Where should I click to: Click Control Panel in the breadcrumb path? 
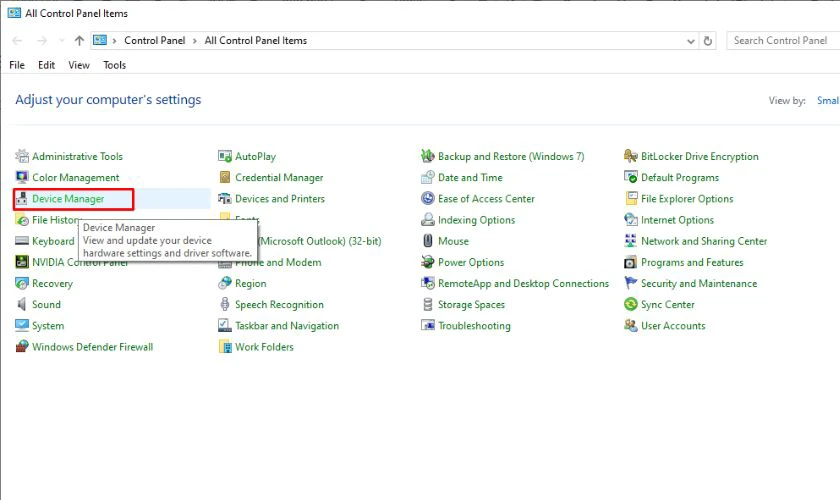coord(154,41)
